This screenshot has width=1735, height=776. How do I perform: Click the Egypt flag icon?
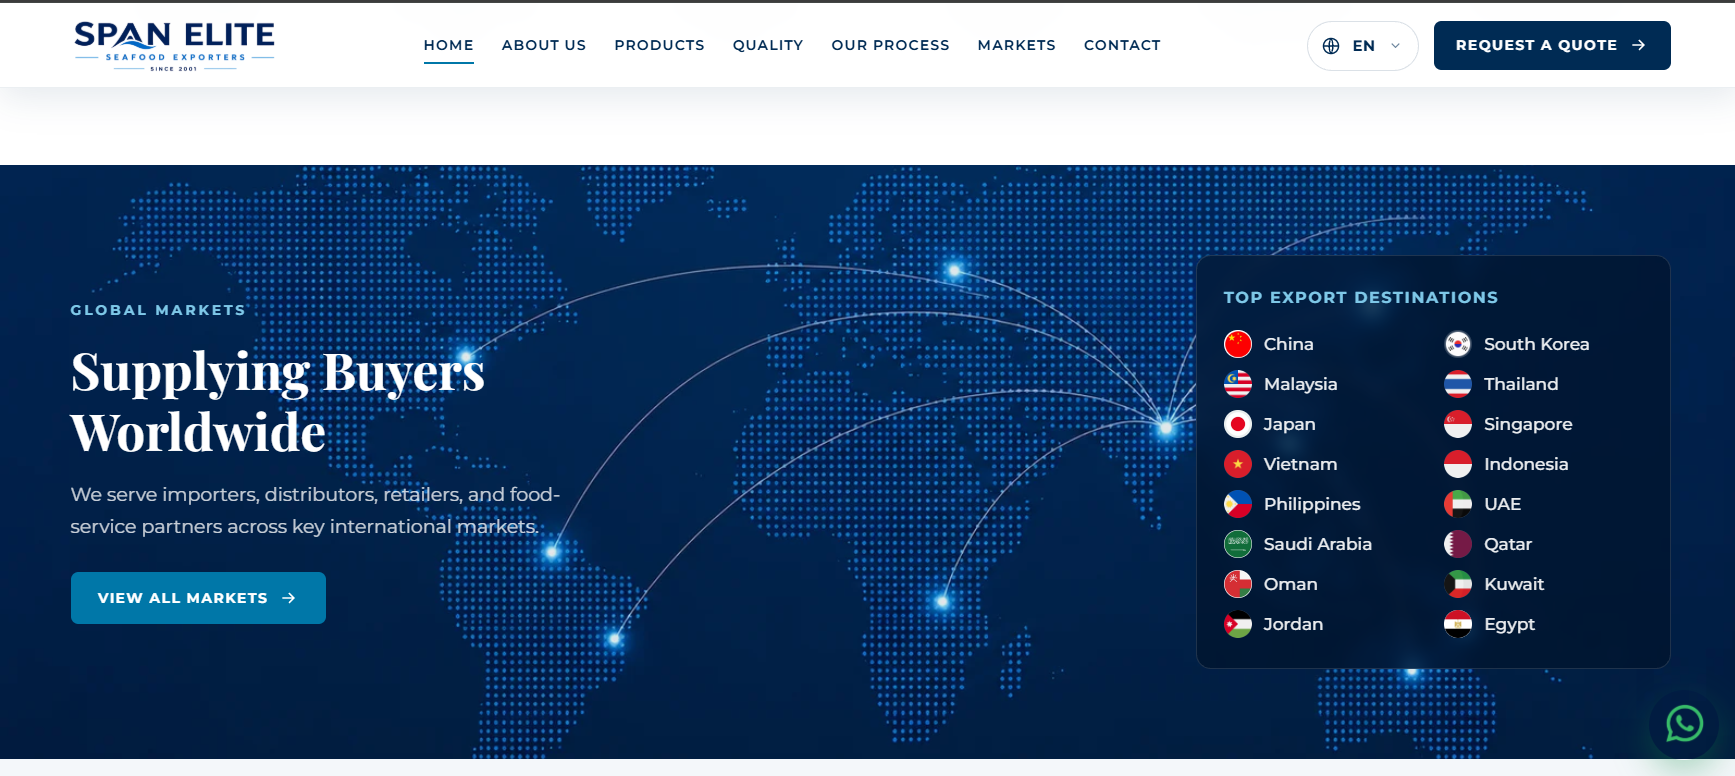pyautogui.click(x=1458, y=624)
